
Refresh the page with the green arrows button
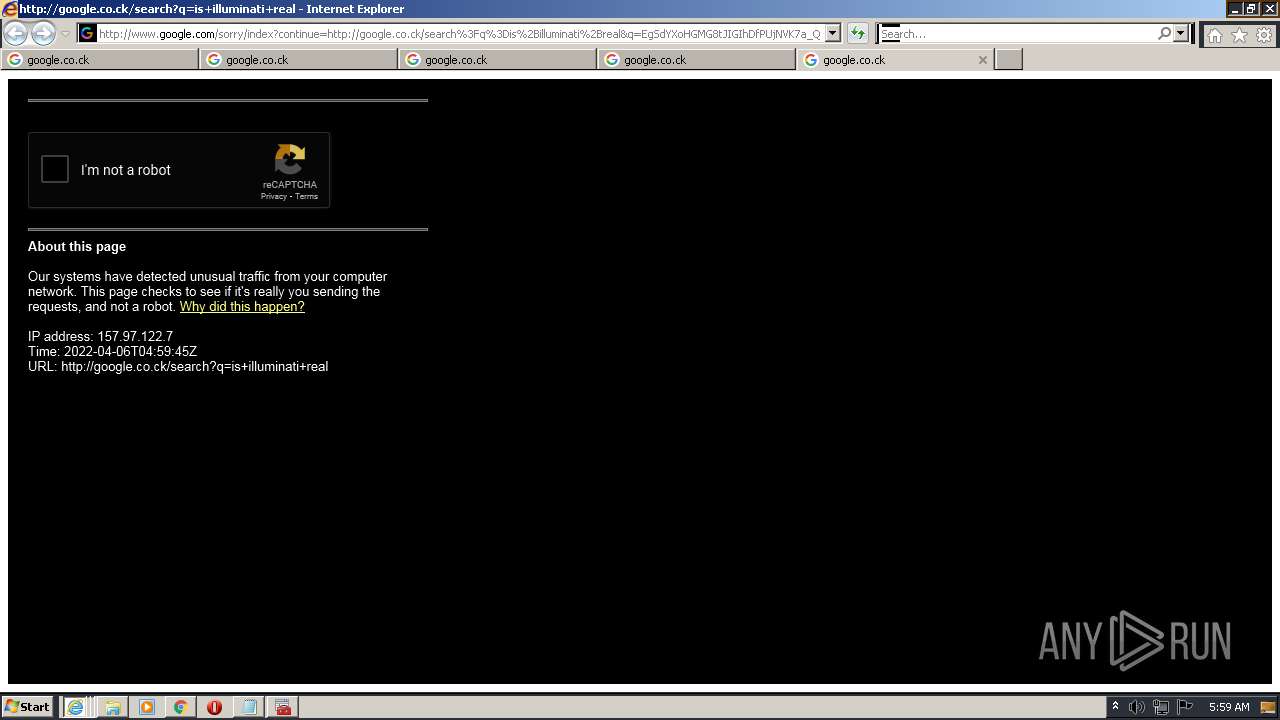858,34
